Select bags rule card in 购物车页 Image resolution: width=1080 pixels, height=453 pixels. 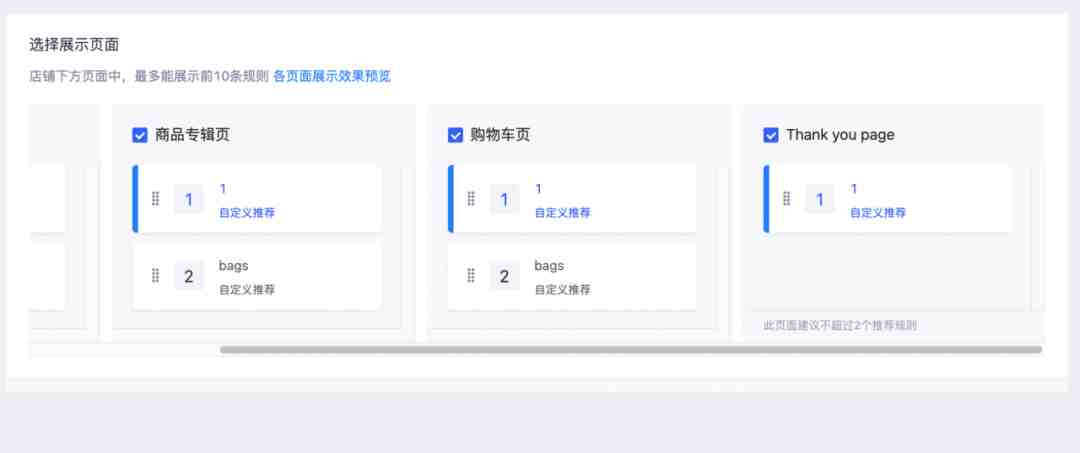pyautogui.click(x=572, y=276)
